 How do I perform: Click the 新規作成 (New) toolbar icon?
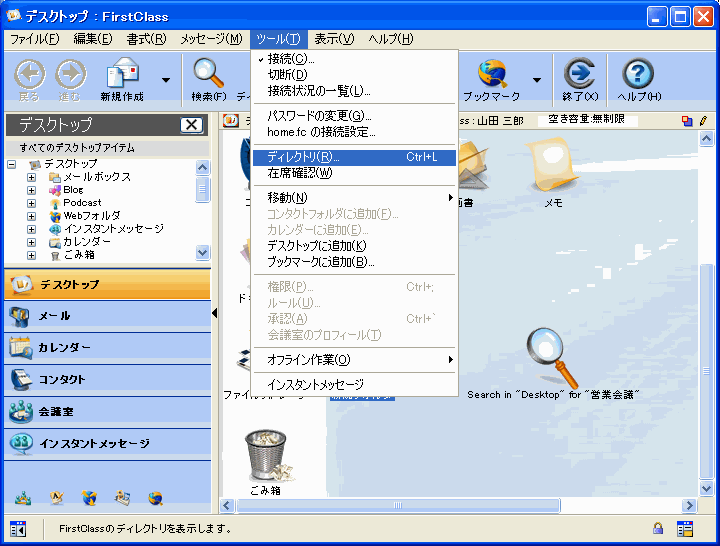tap(121, 74)
